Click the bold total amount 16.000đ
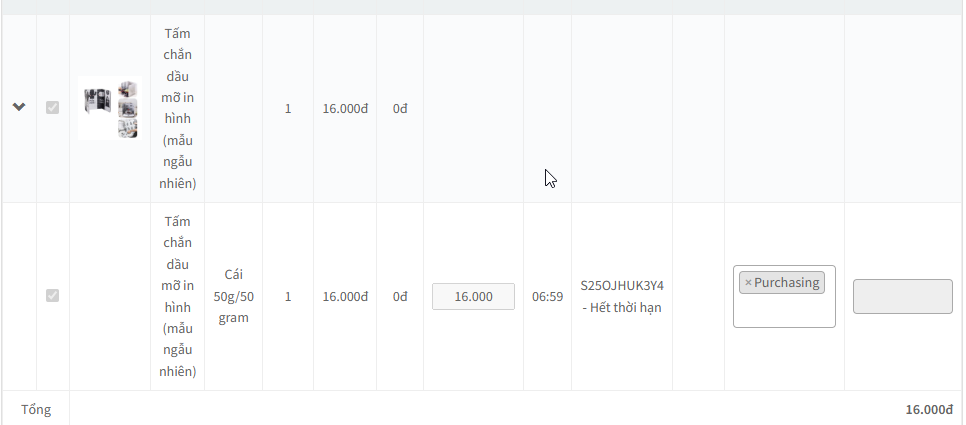966x425 pixels. click(929, 410)
